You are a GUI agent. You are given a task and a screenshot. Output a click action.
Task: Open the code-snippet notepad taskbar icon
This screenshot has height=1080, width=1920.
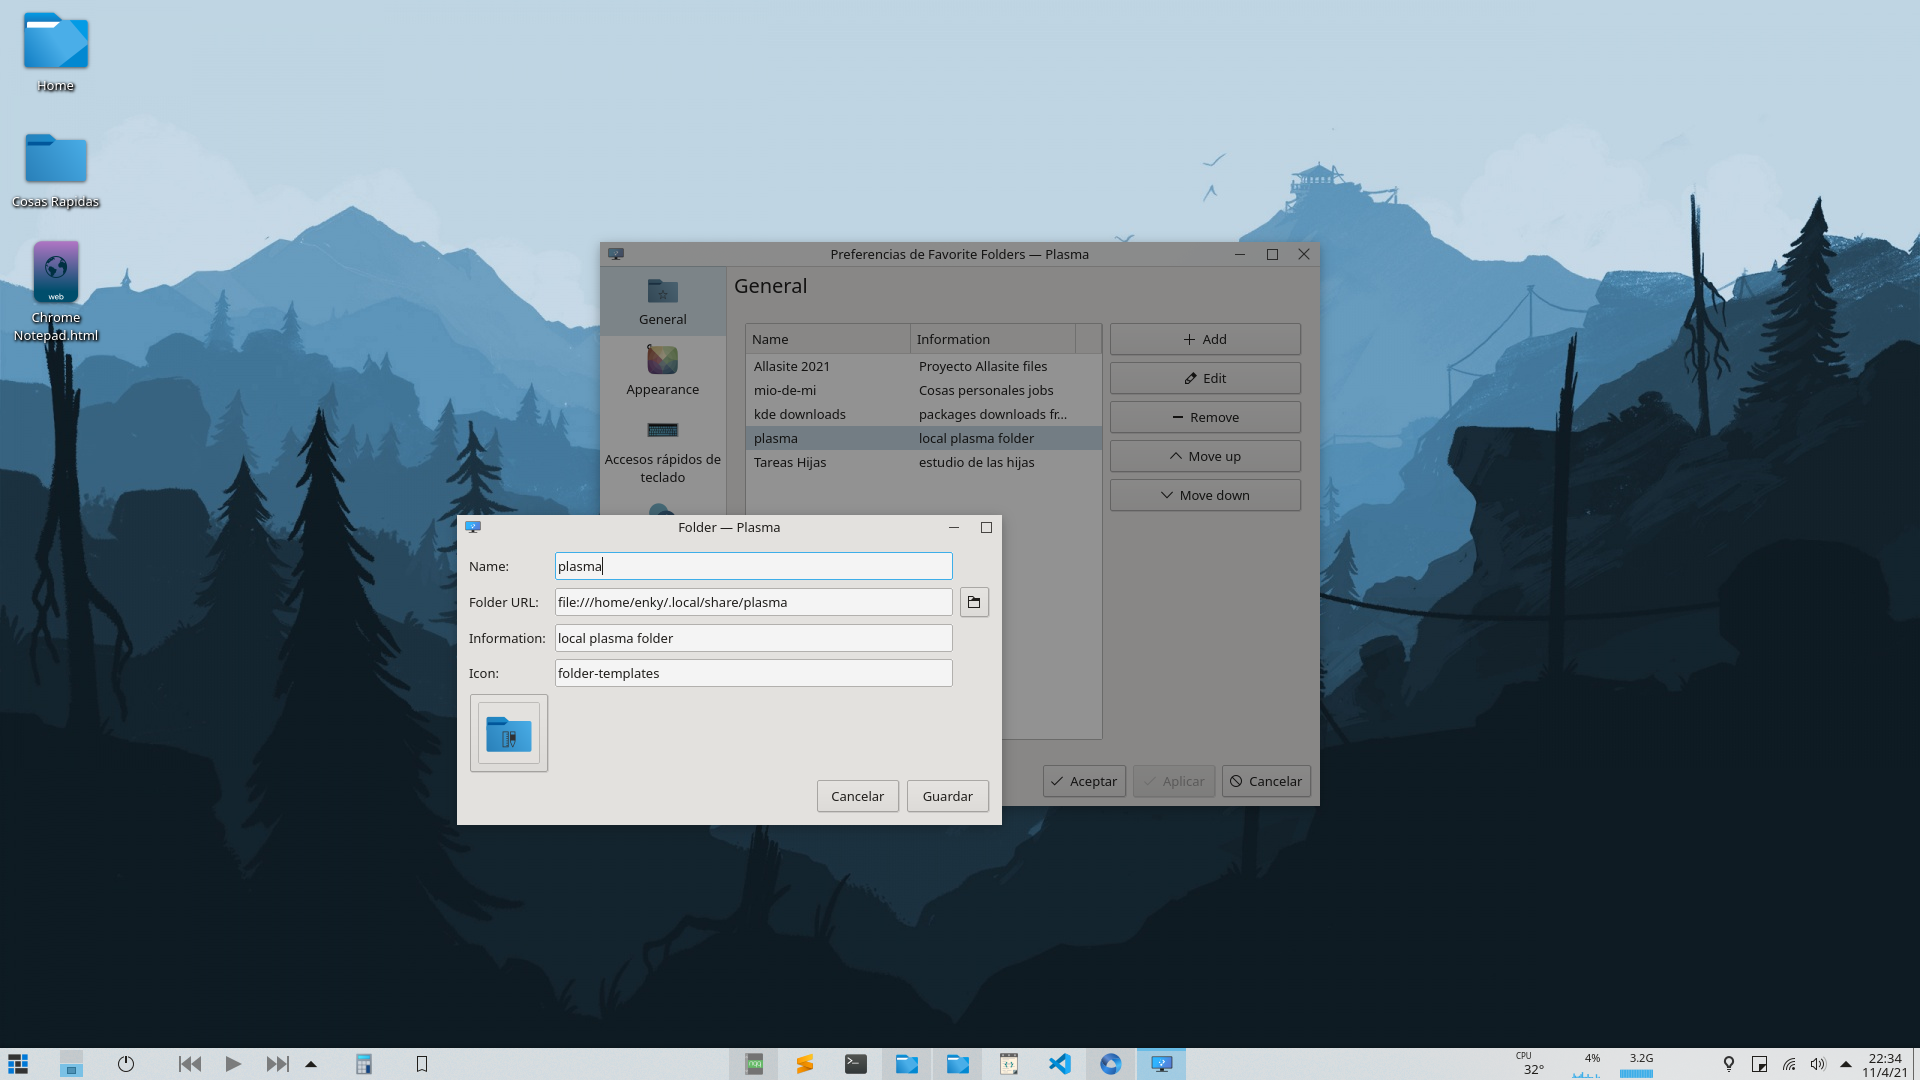tap(1009, 1064)
